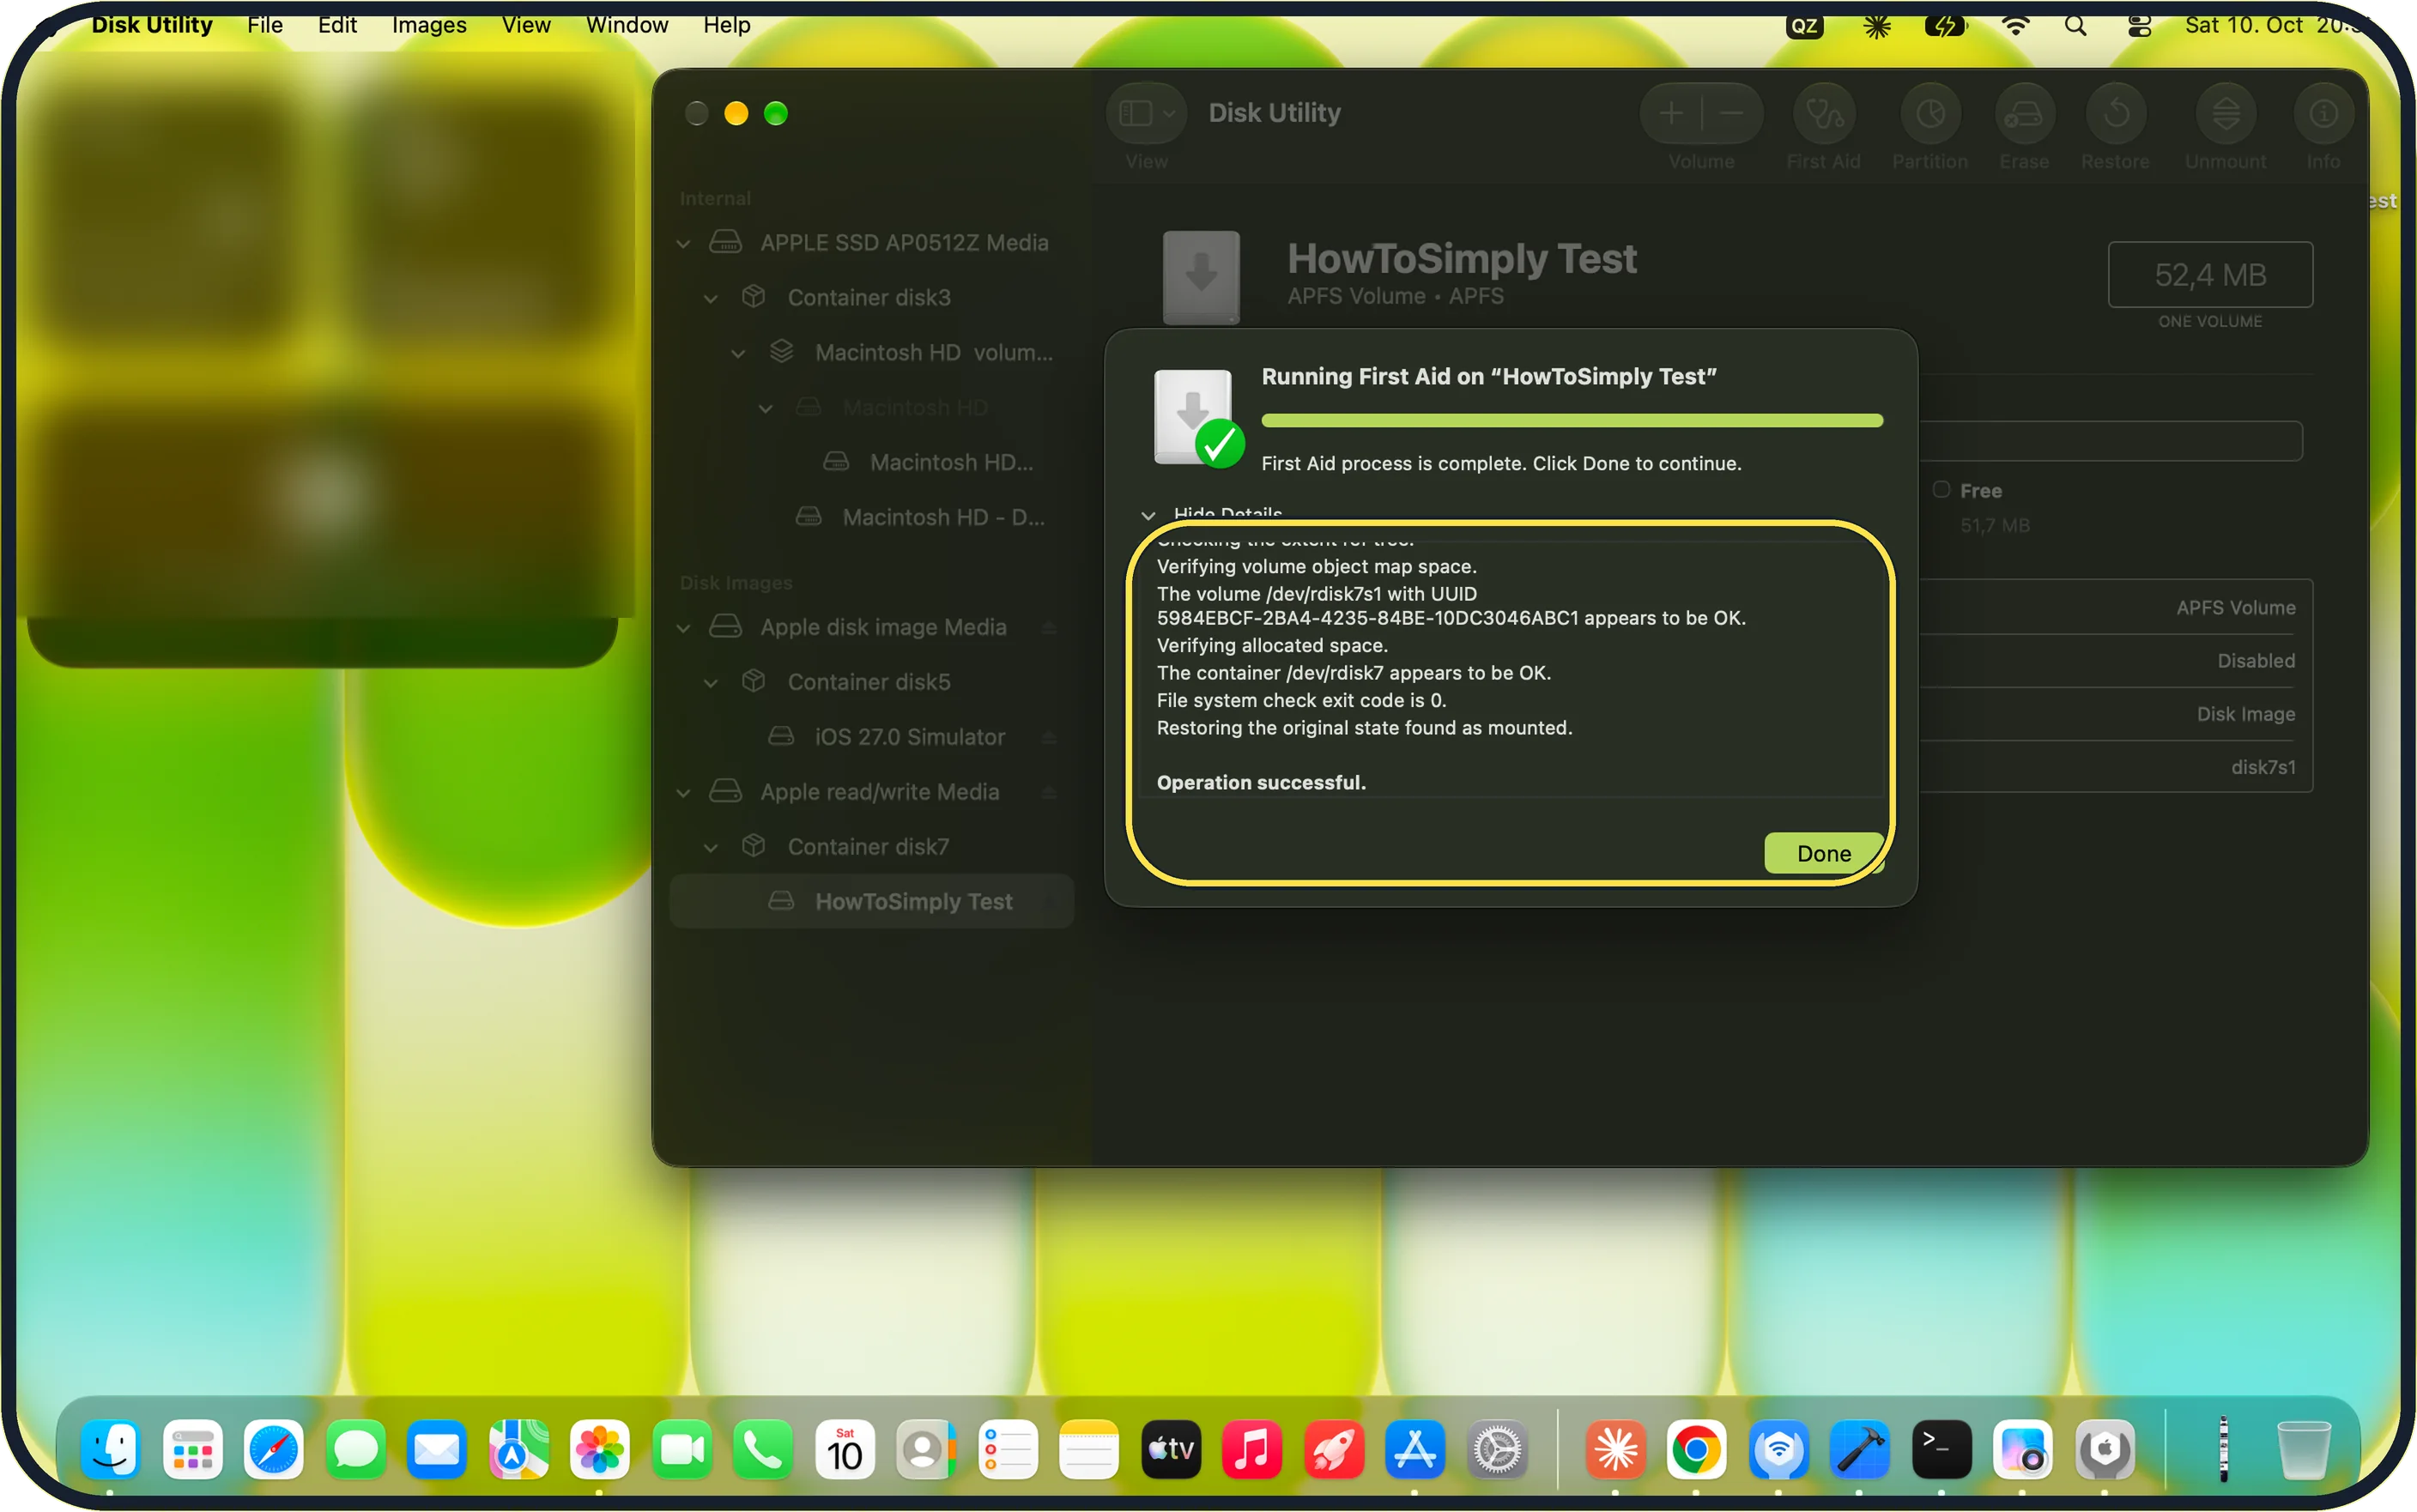
Task: Open the Help menu
Action: click(x=726, y=25)
